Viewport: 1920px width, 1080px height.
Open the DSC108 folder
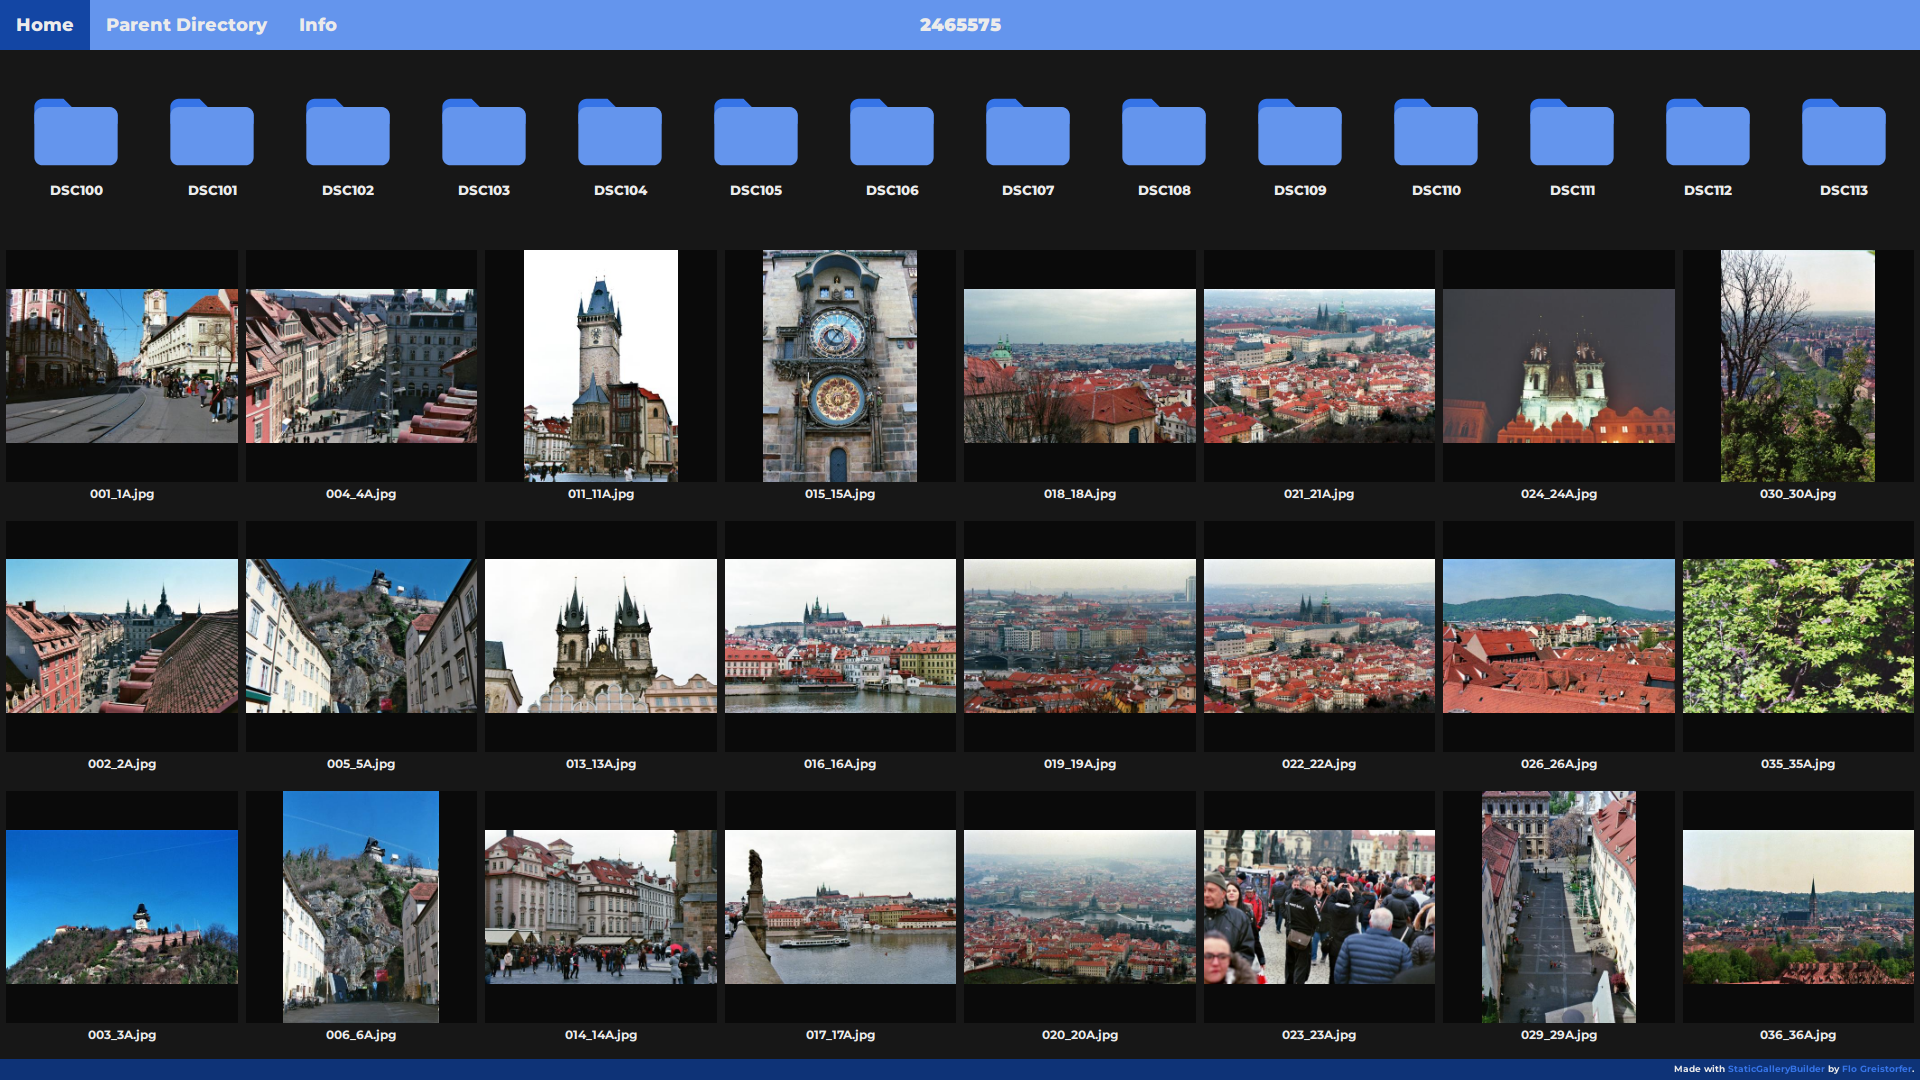click(1164, 132)
